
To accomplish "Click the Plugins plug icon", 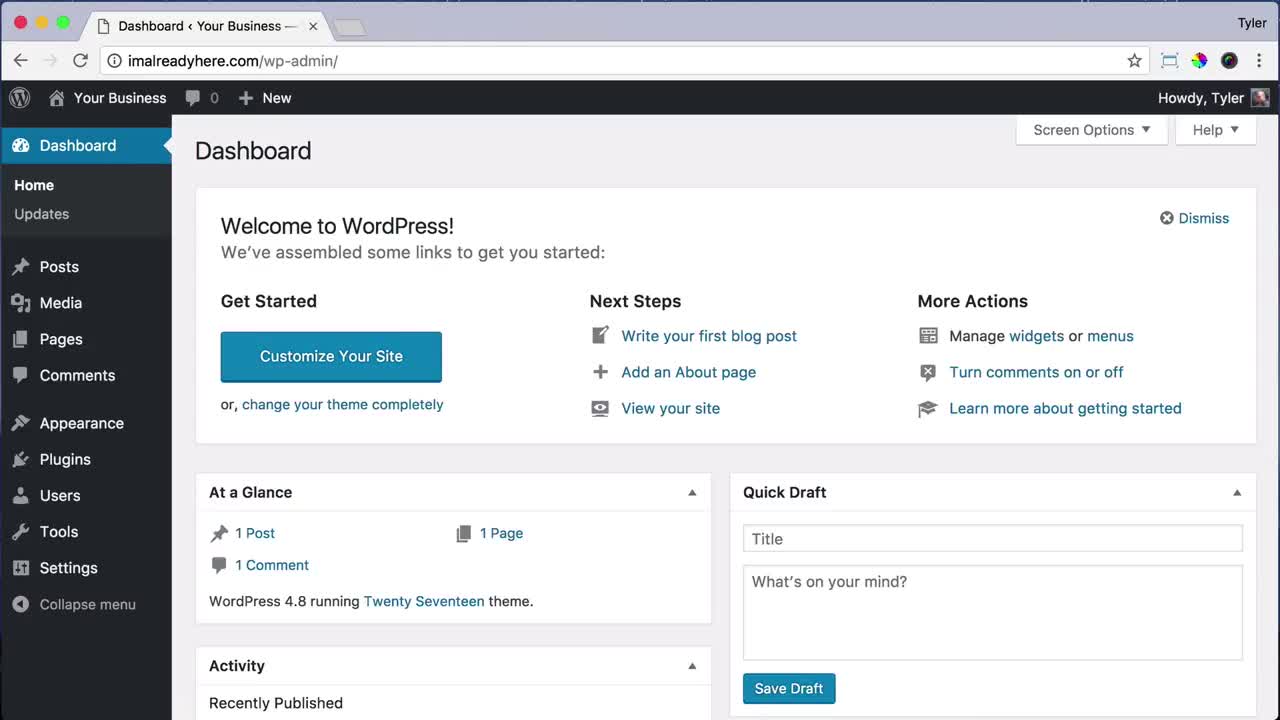I will pyautogui.click(x=21, y=459).
